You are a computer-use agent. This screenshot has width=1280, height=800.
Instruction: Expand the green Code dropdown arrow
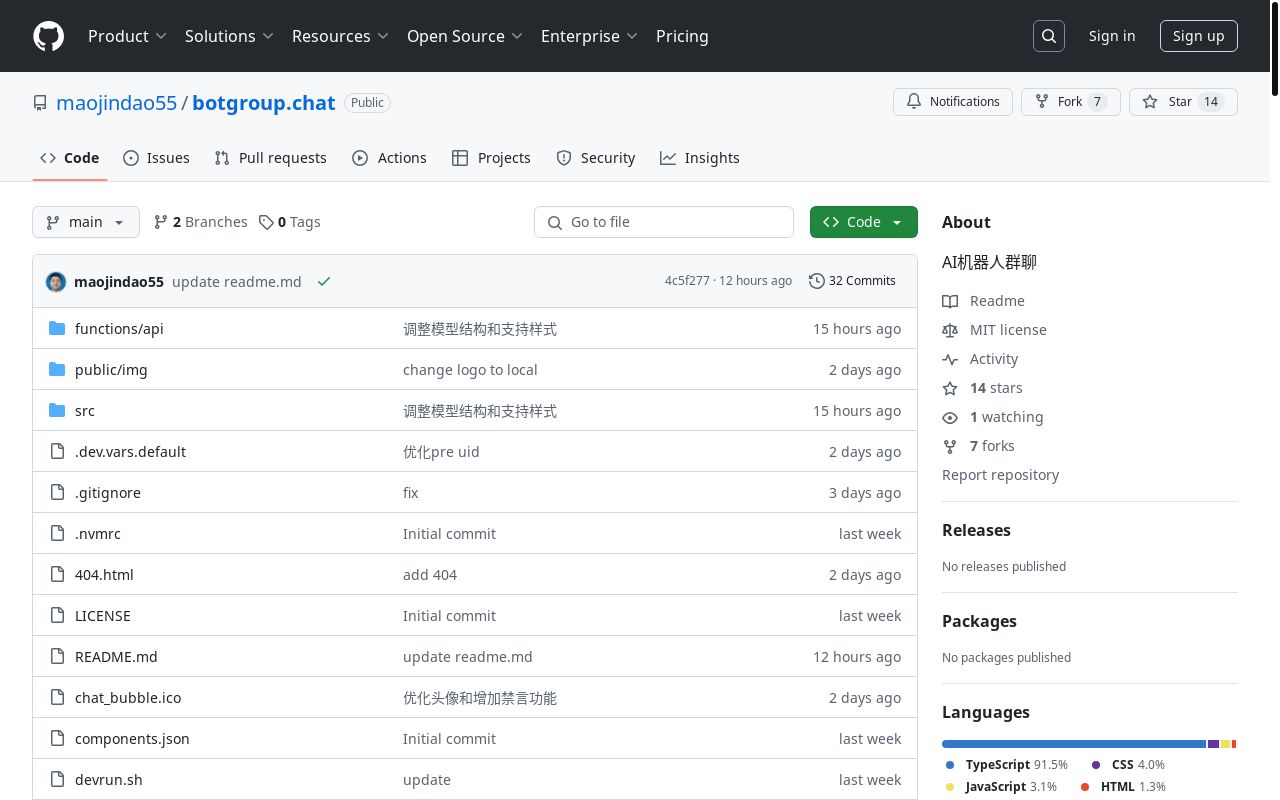pos(896,222)
